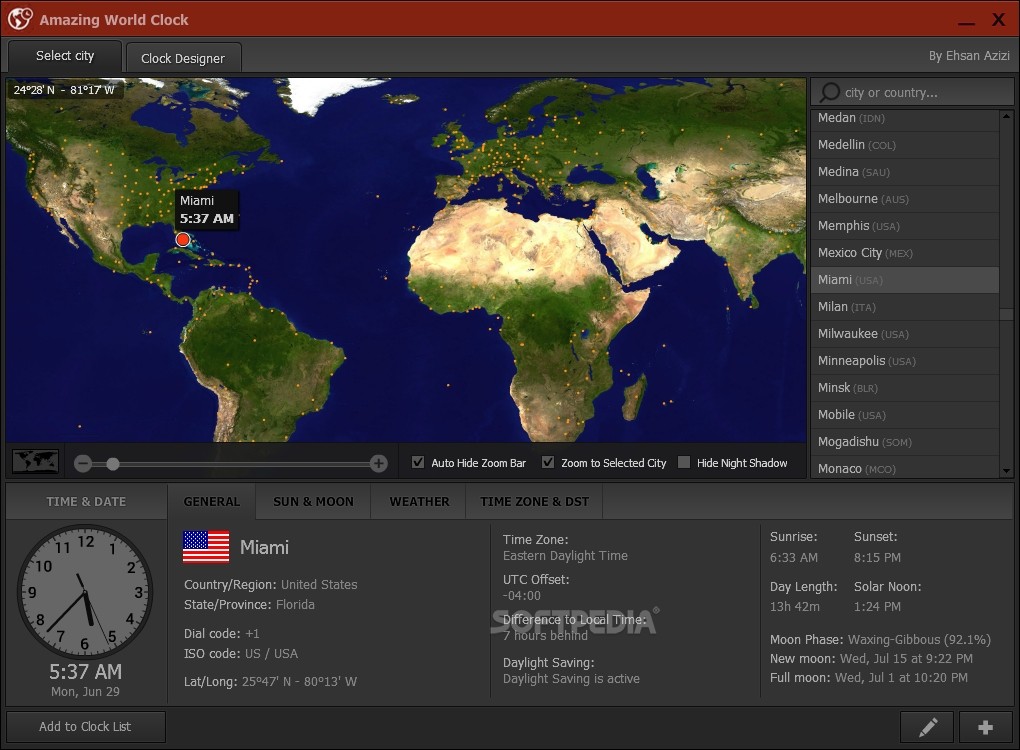
Task: Click in the city or country search field
Action: point(912,92)
